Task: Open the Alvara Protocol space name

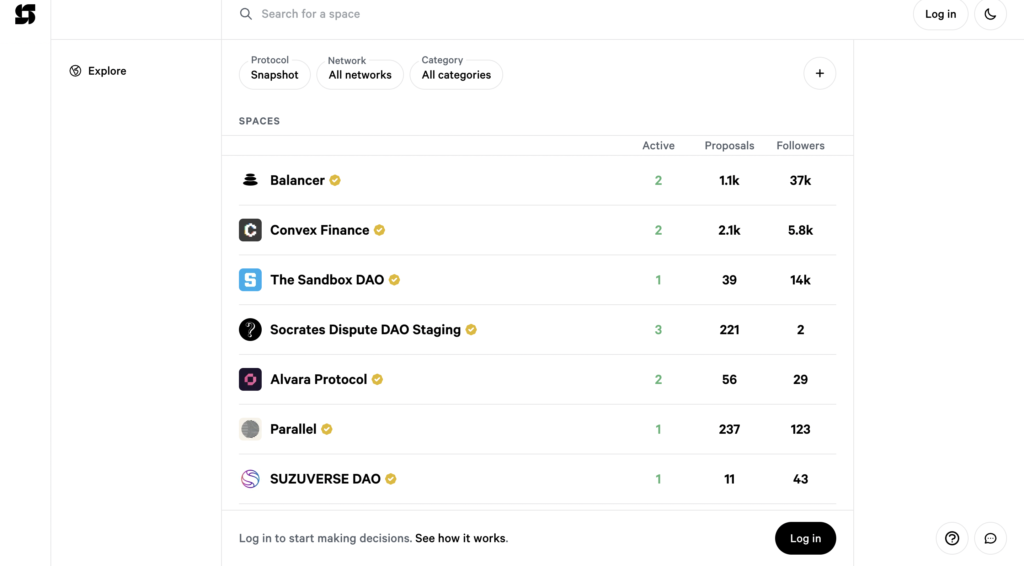Action: pos(319,379)
